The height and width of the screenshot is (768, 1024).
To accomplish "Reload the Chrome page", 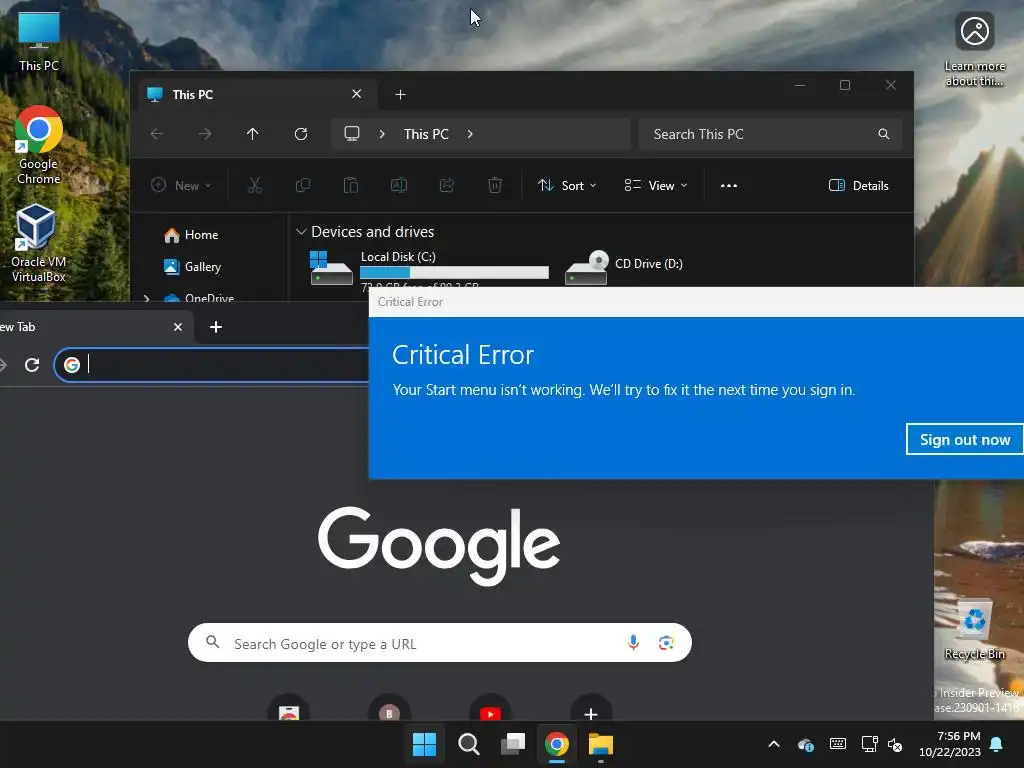I will pyautogui.click(x=32, y=364).
